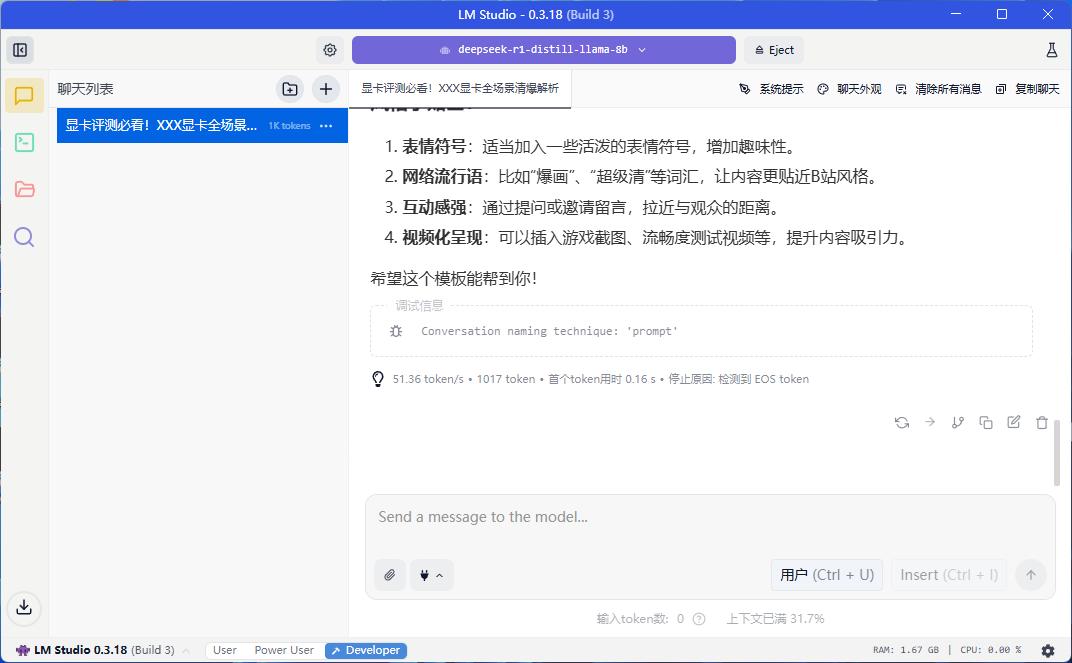The image size is (1072, 663).
Task: Click the 希望这个模板能帮到你 line
Action: [453, 279]
